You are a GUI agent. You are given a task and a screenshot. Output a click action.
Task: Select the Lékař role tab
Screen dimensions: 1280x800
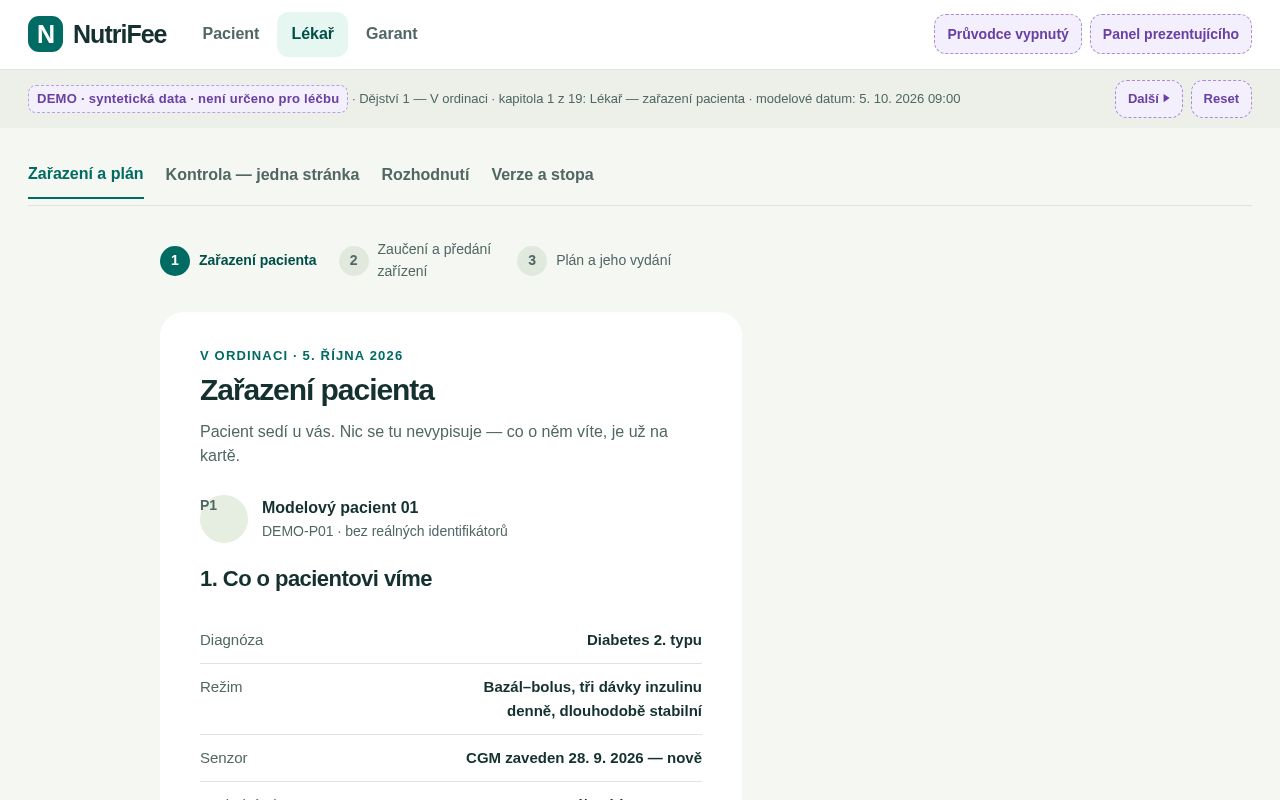click(312, 34)
